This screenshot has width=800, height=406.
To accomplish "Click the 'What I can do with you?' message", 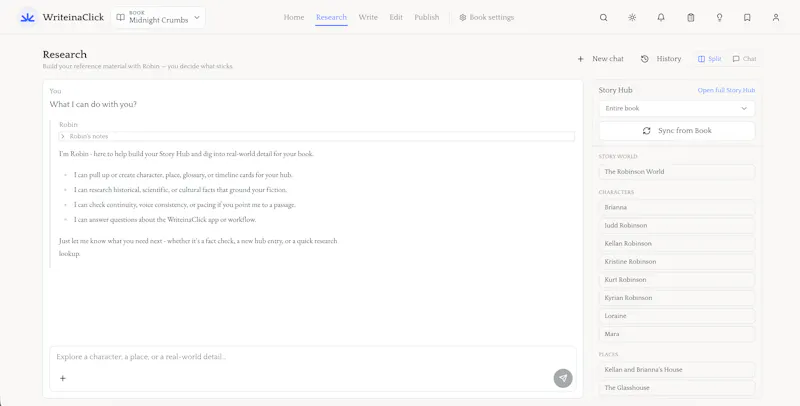I will [93, 105].
